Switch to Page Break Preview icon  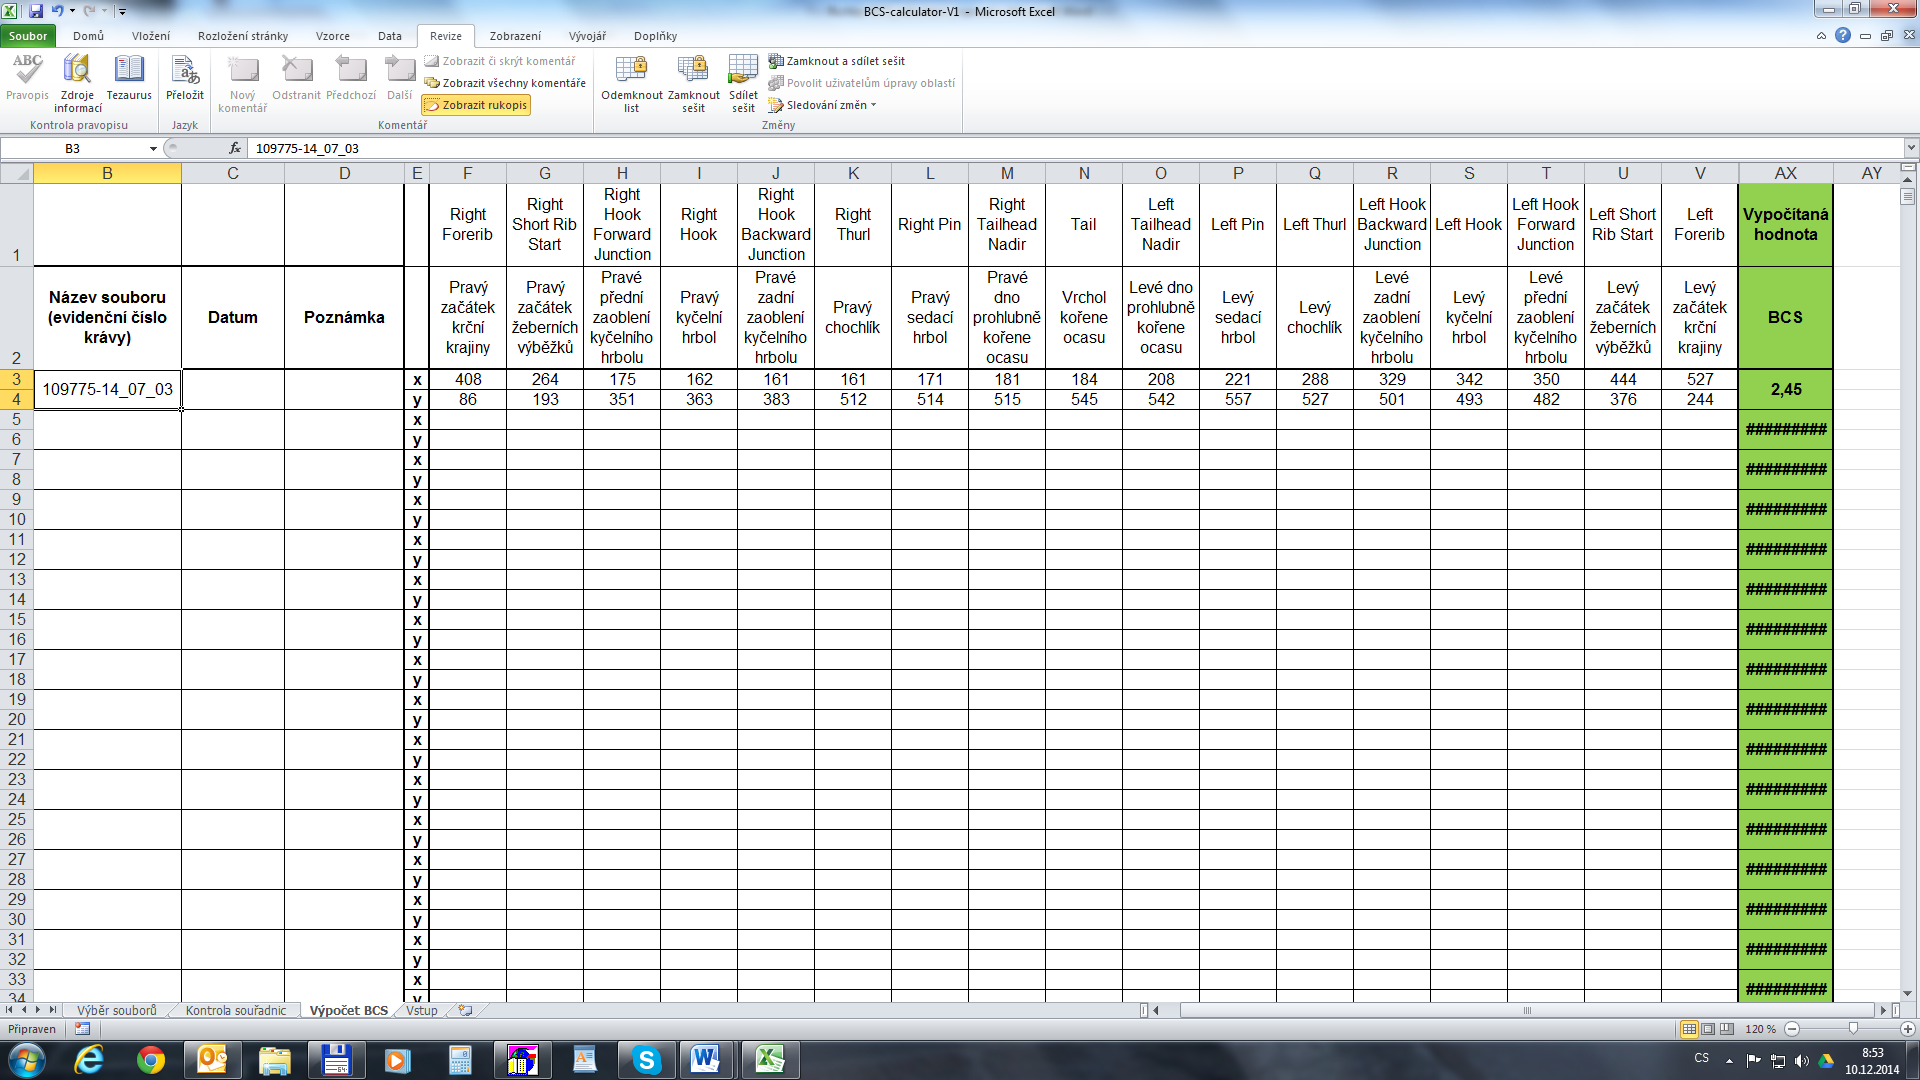pos(1727,1028)
